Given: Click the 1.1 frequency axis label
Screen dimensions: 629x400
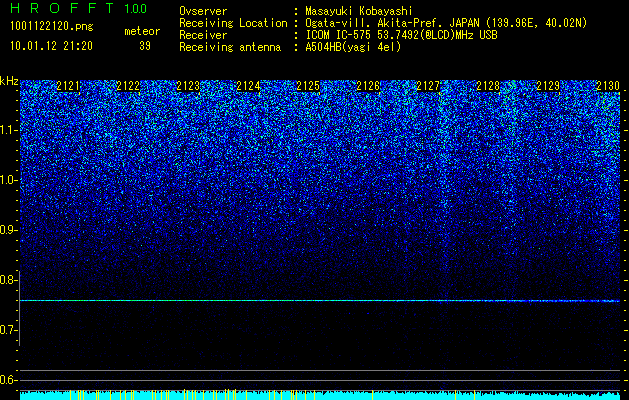Looking at the screenshot, I should click(x=9, y=131).
